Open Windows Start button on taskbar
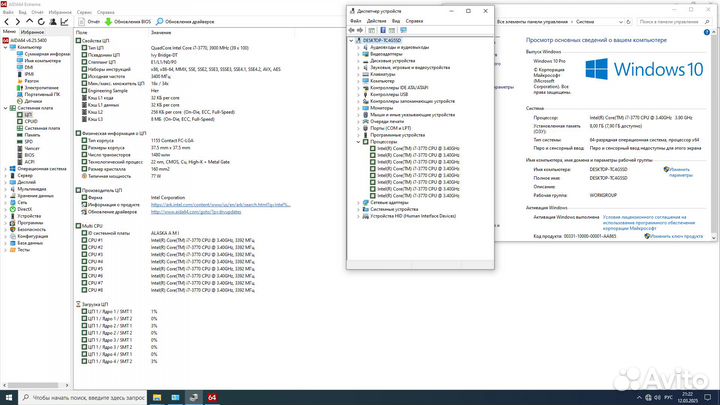 (x=9, y=397)
